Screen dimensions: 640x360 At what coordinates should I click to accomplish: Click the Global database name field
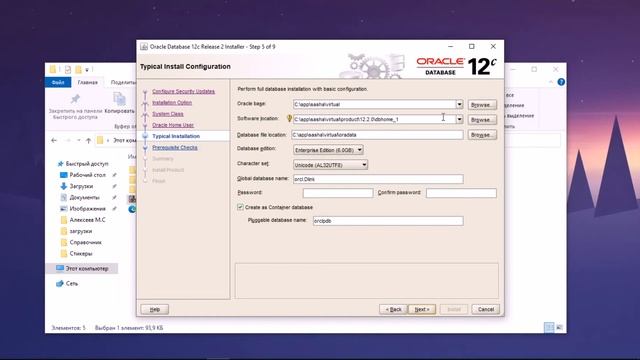click(378, 179)
